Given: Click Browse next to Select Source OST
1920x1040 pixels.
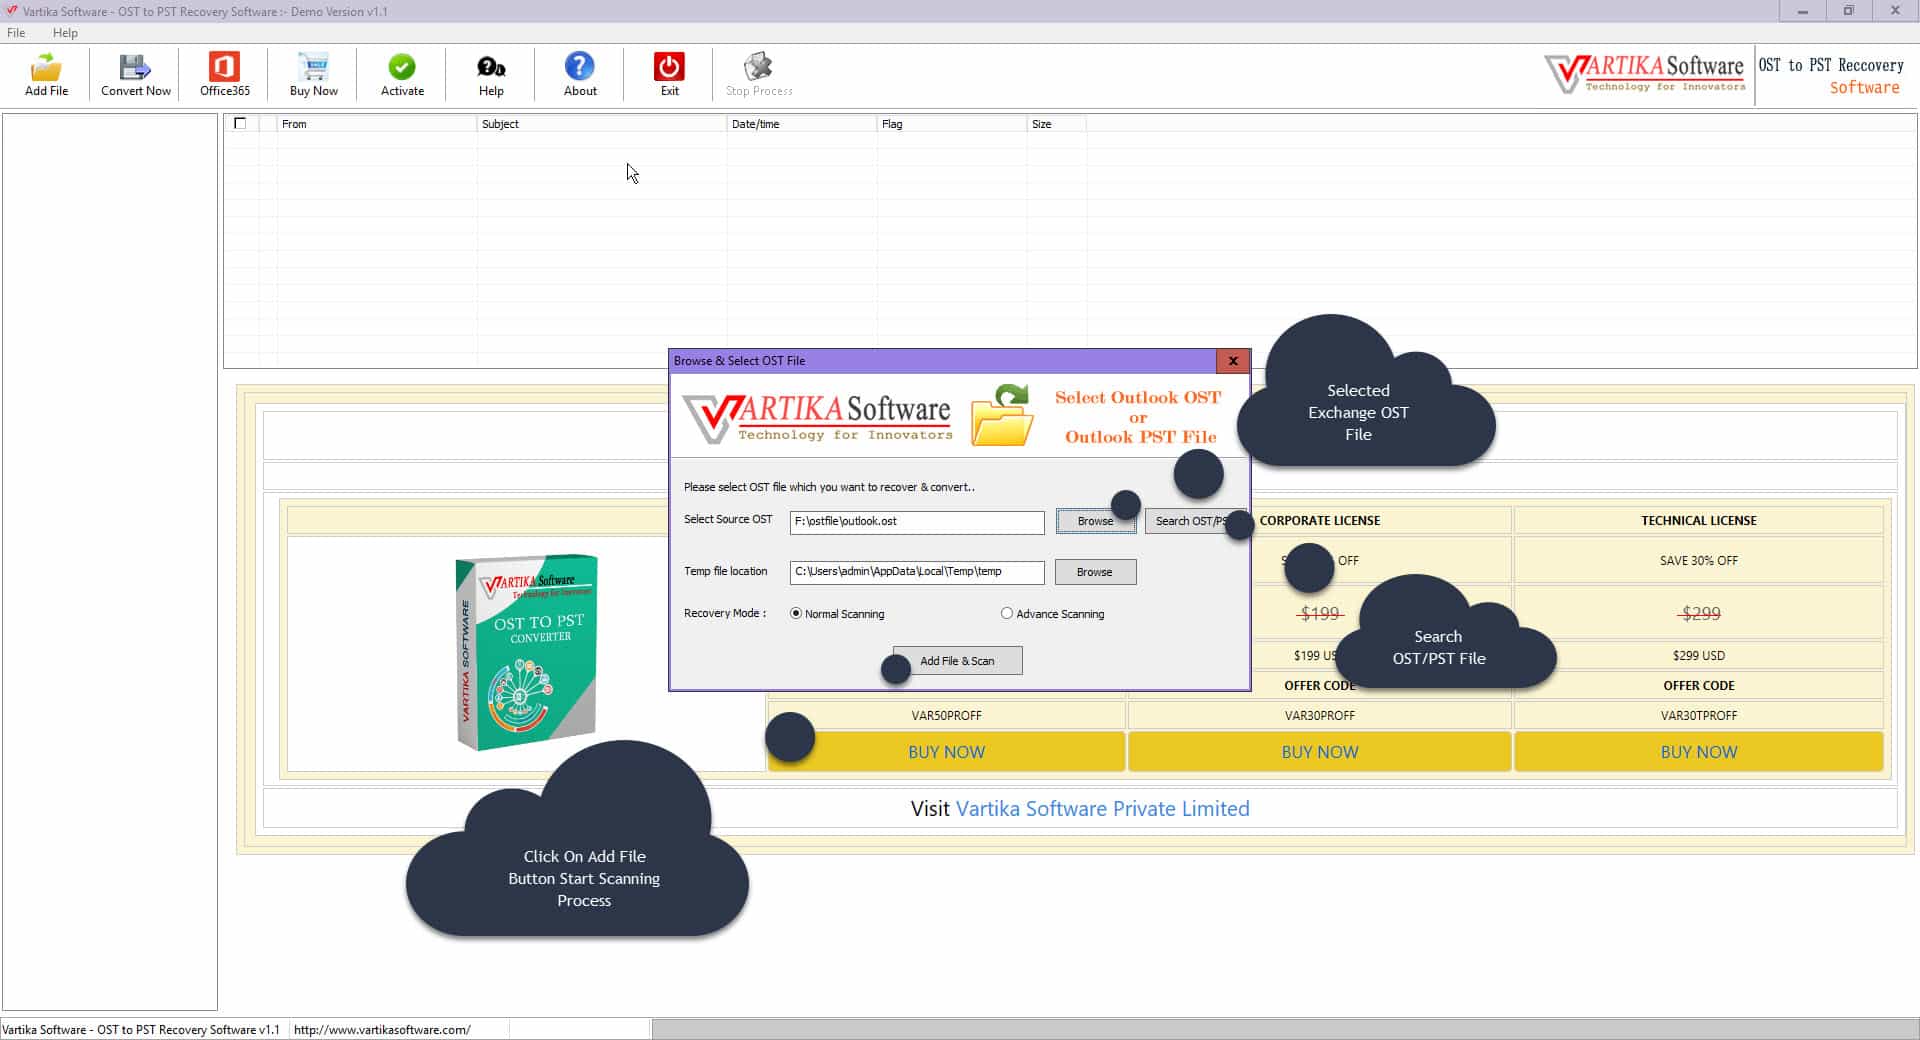Looking at the screenshot, I should coord(1095,521).
